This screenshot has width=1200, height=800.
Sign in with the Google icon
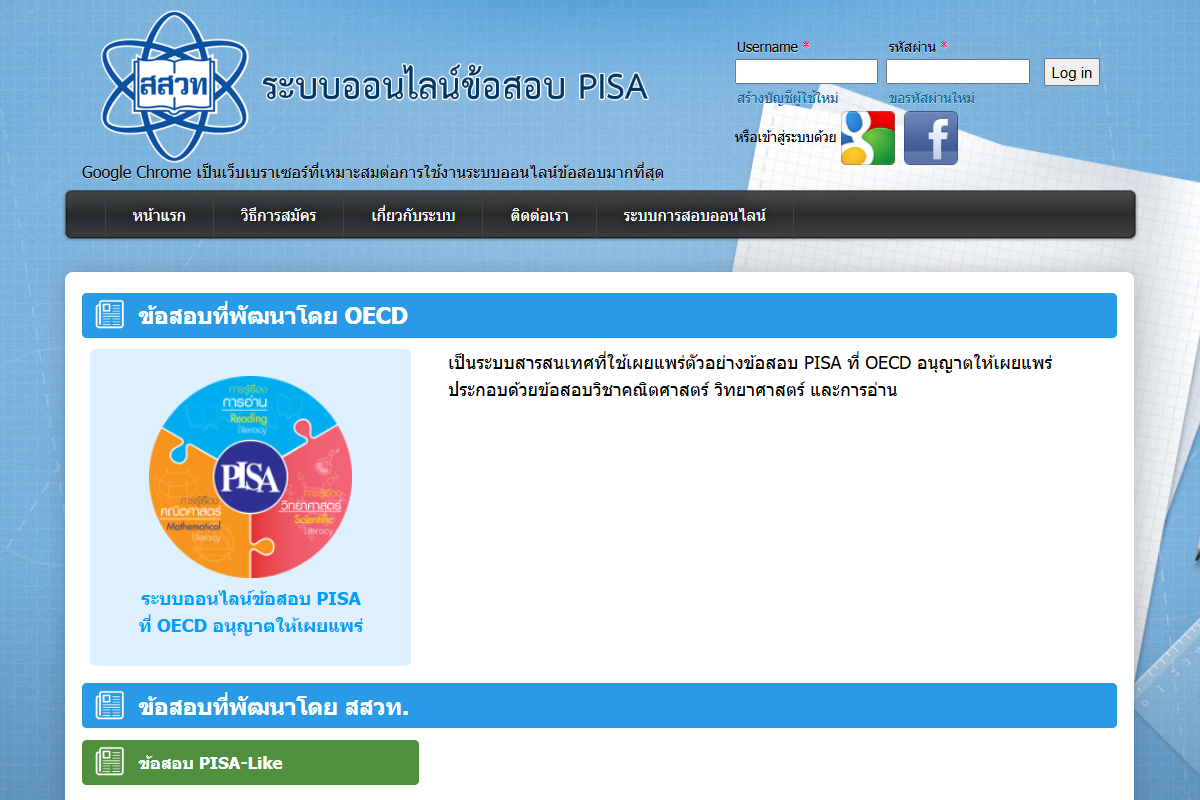868,138
